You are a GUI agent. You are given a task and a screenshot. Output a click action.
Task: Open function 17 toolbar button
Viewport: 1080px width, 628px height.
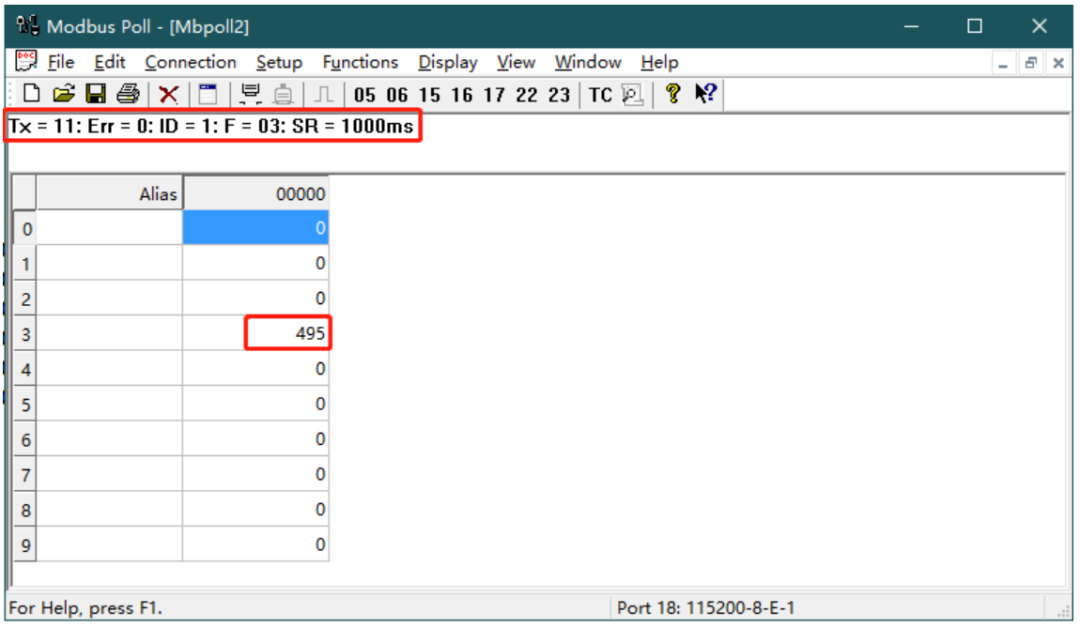[494, 95]
